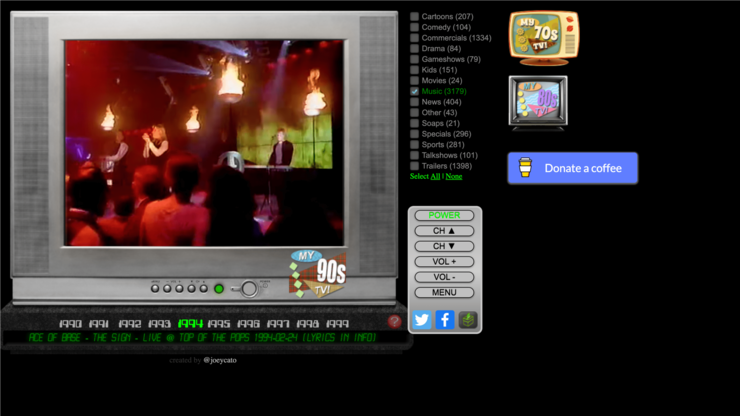Raise volume with VOL + button
Image resolution: width=740 pixels, height=416 pixels.
coord(444,262)
